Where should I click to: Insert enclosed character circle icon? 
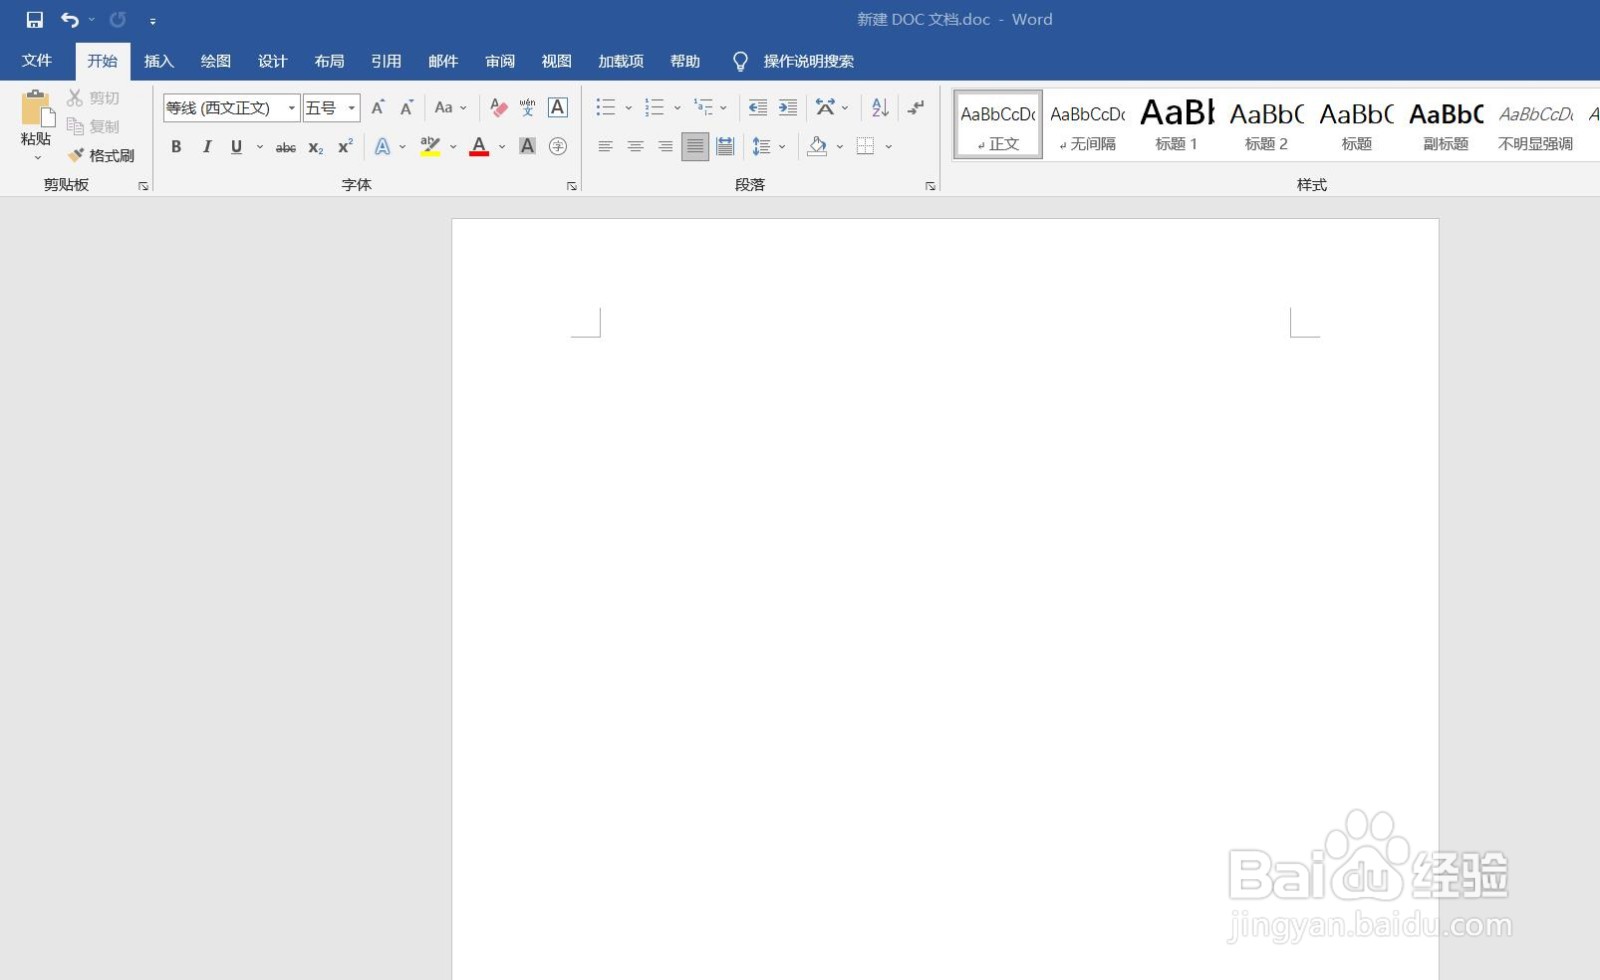click(558, 147)
